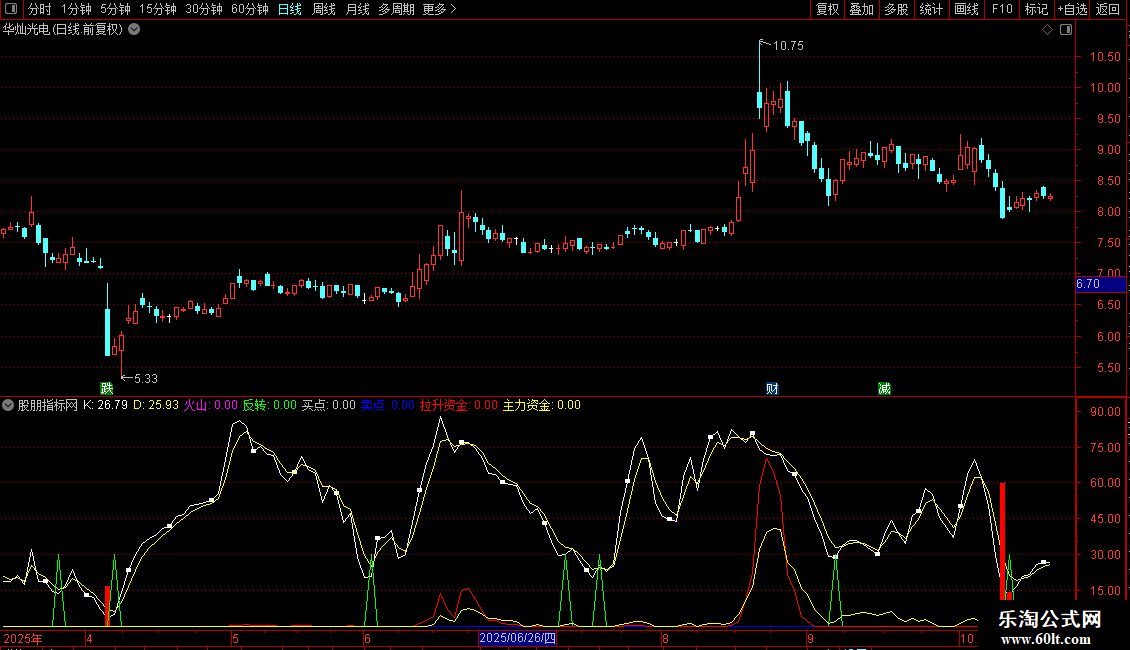This screenshot has width=1130, height=650.
Task: Switch to 分时 intraday view
Action: pyautogui.click(x=40, y=9)
